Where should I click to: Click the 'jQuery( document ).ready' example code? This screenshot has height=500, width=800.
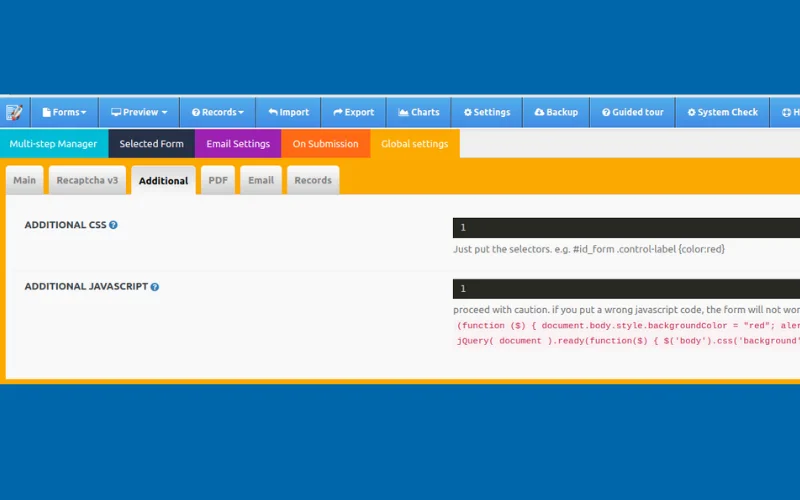[x=627, y=341]
